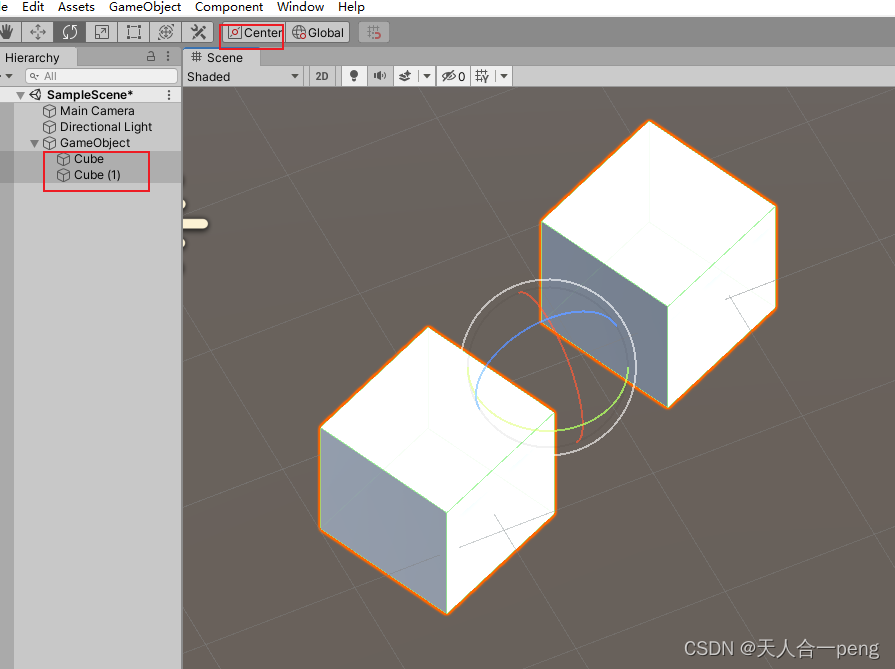Select the Move tool

tap(38, 31)
